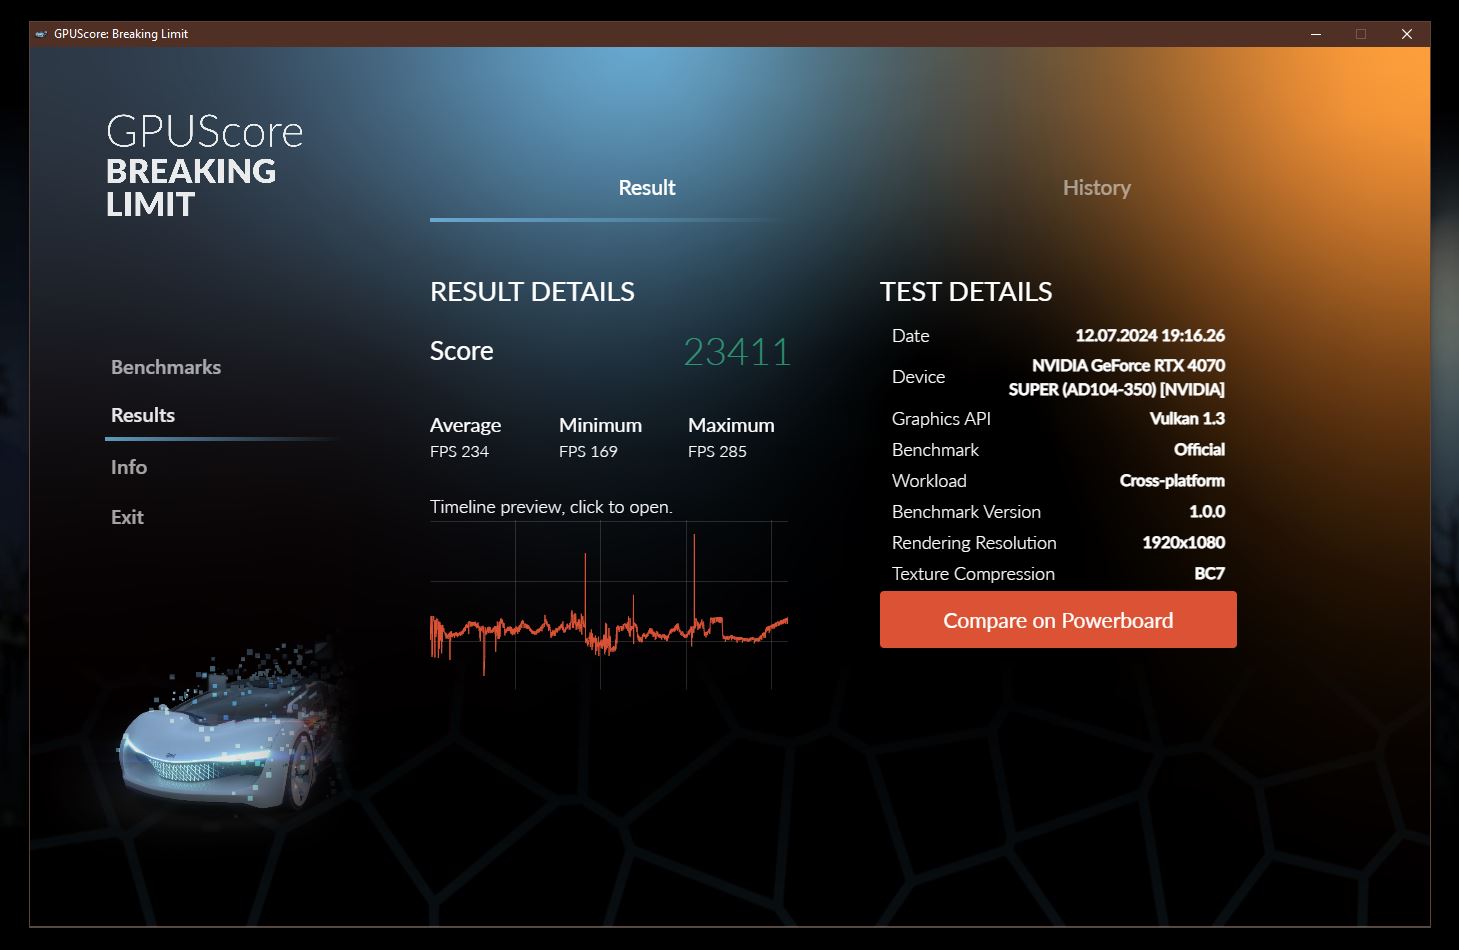Screen dimensions: 1459x950
Task: Click Compare on Powerboard button
Action: pos(1058,620)
